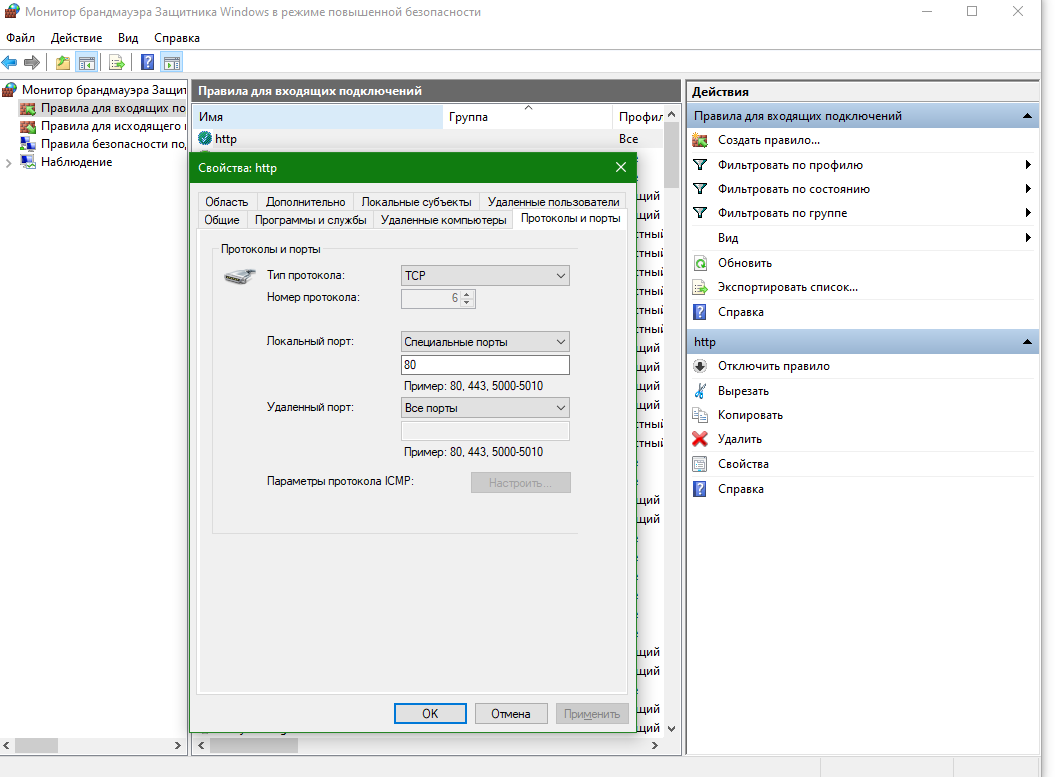
Task: Expand the Вид submenu in Actions pane
Action: pos(1028,237)
